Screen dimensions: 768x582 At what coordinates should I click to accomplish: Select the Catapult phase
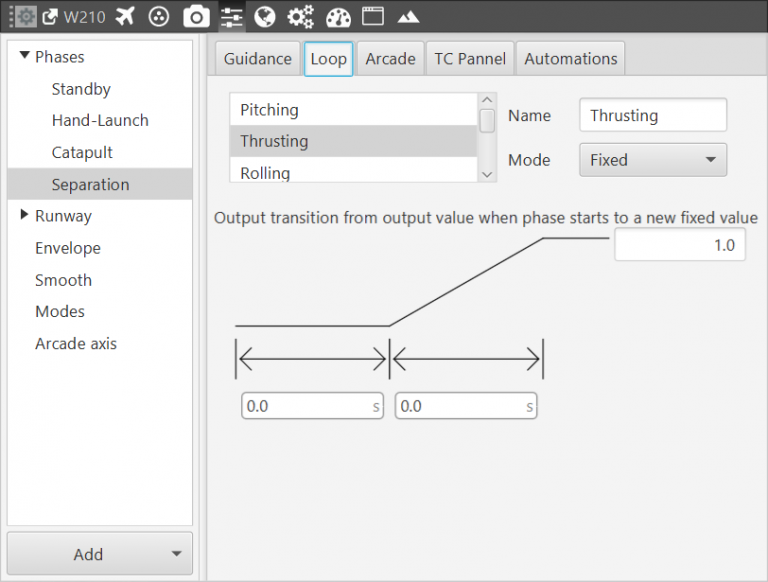pyautogui.click(x=100, y=152)
